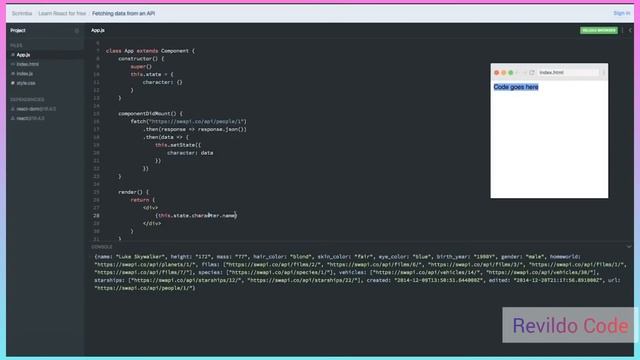Click the style.css file icon in sidebar
This screenshot has width=640, height=360.
click(13, 83)
